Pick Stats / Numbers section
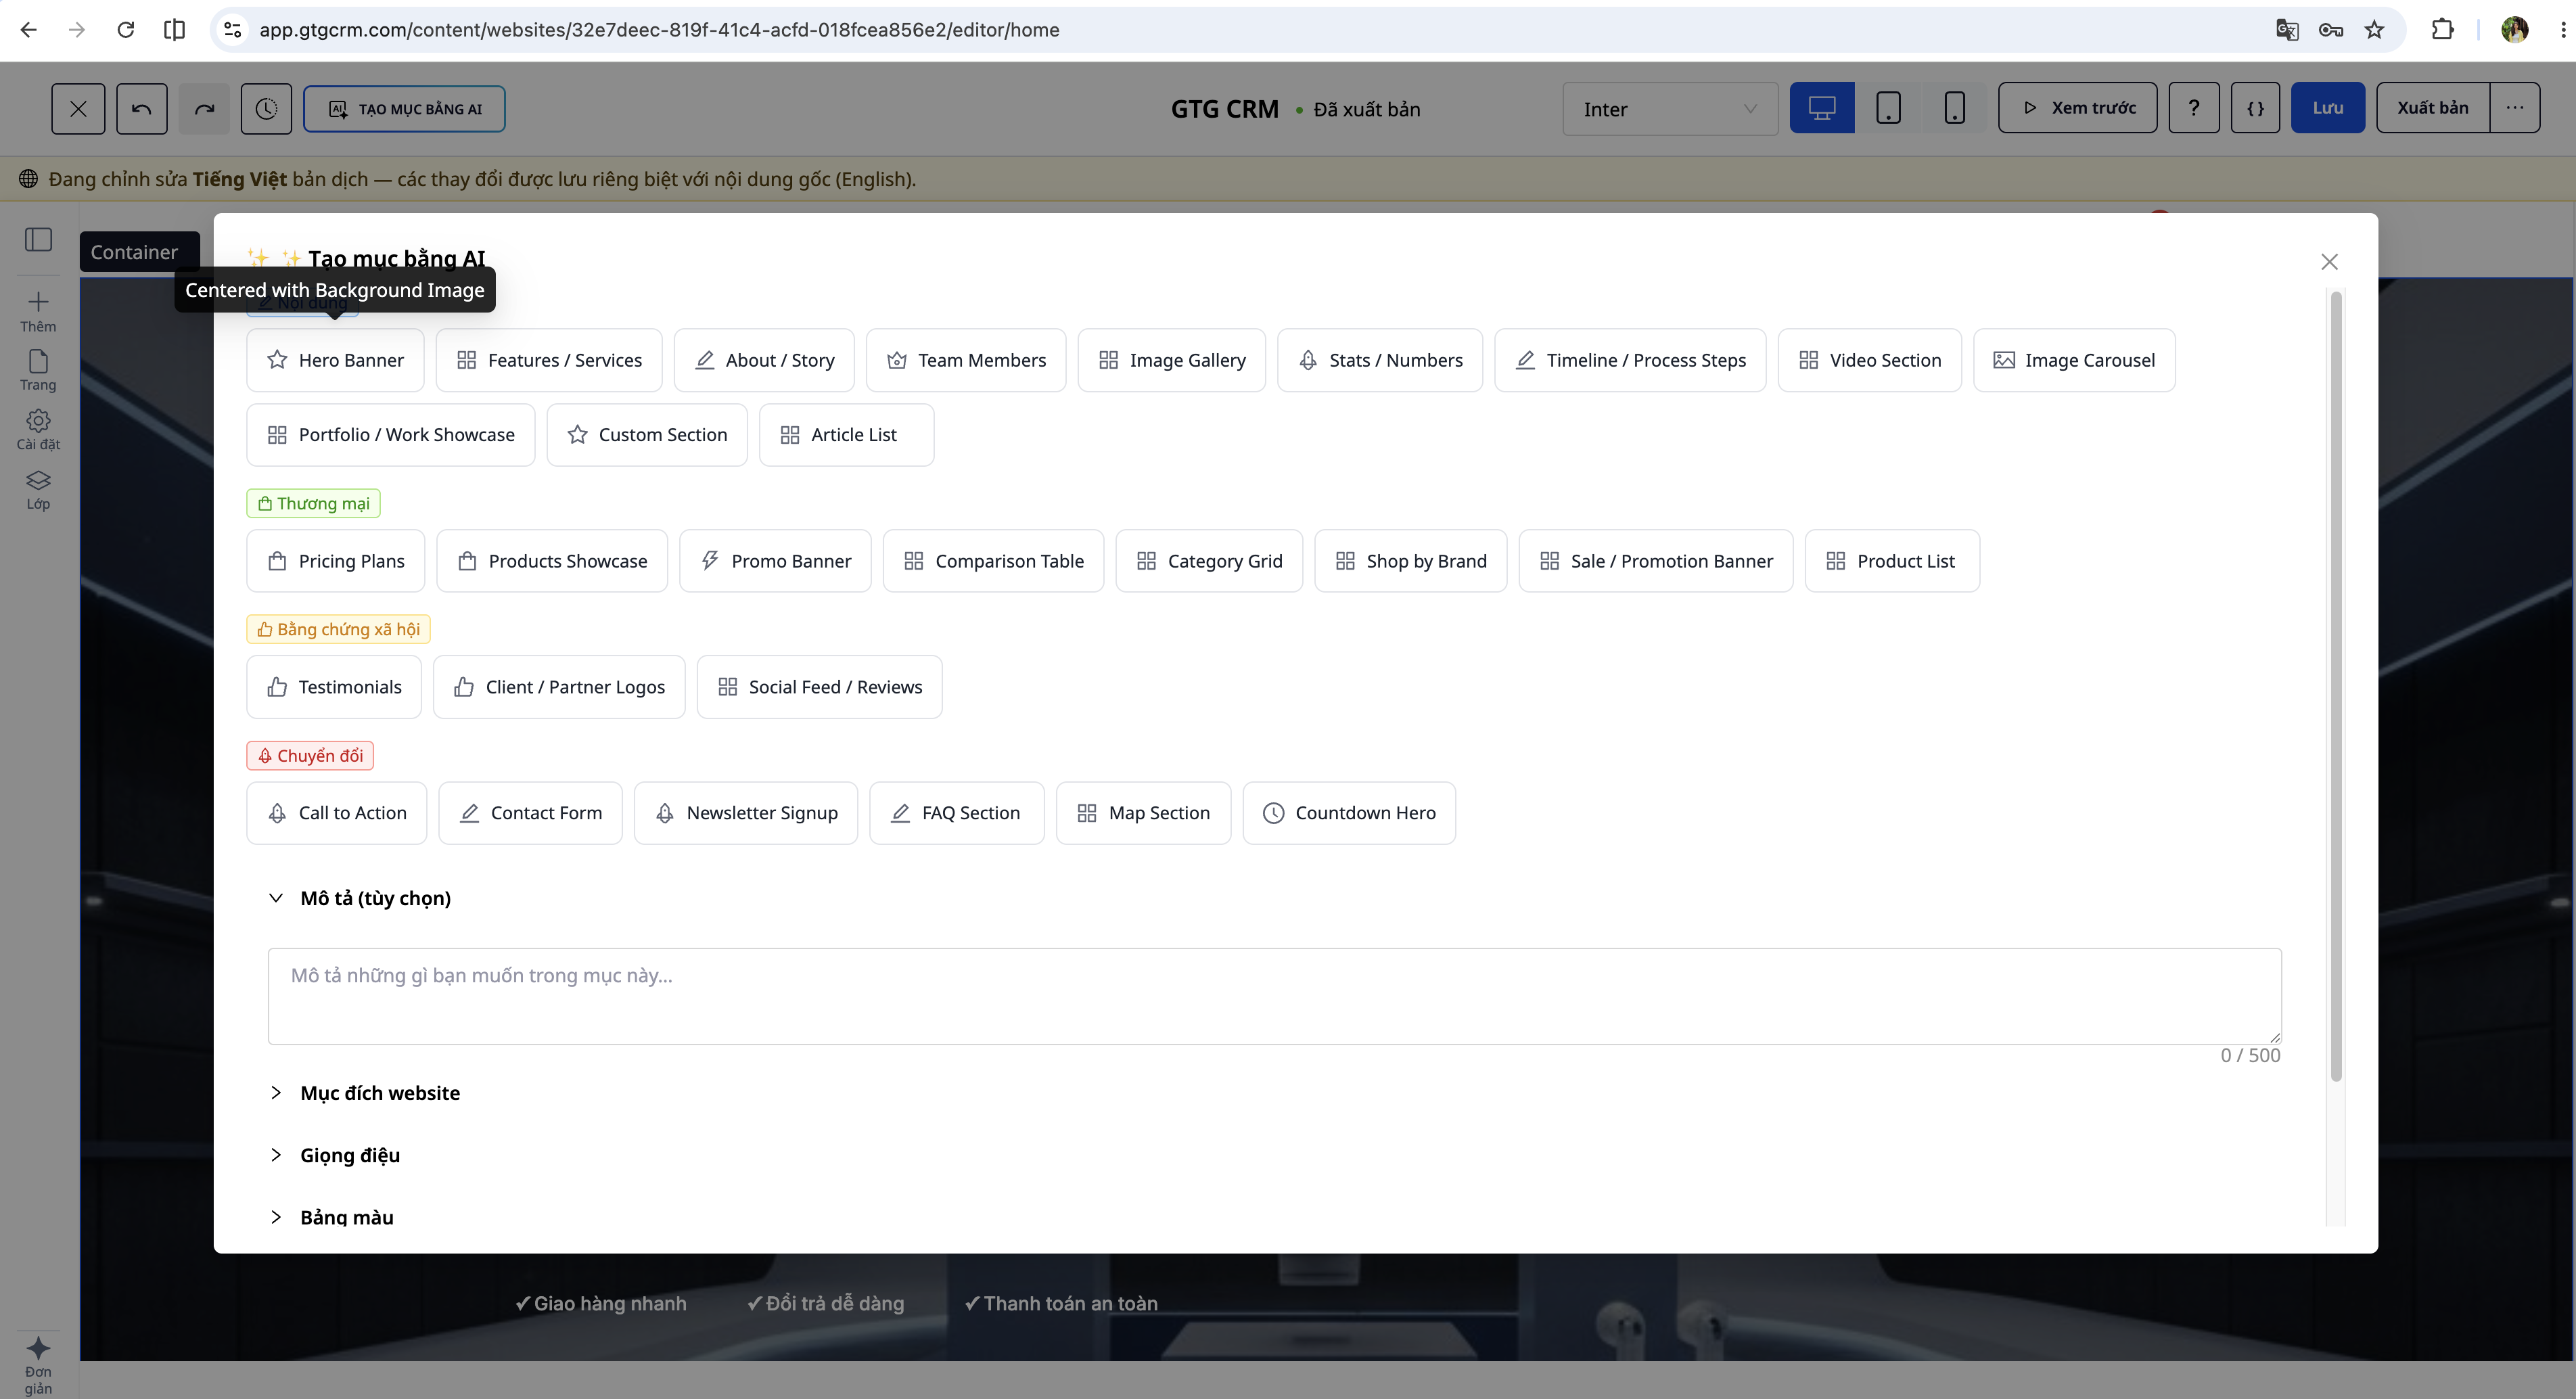 [x=1380, y=360]
